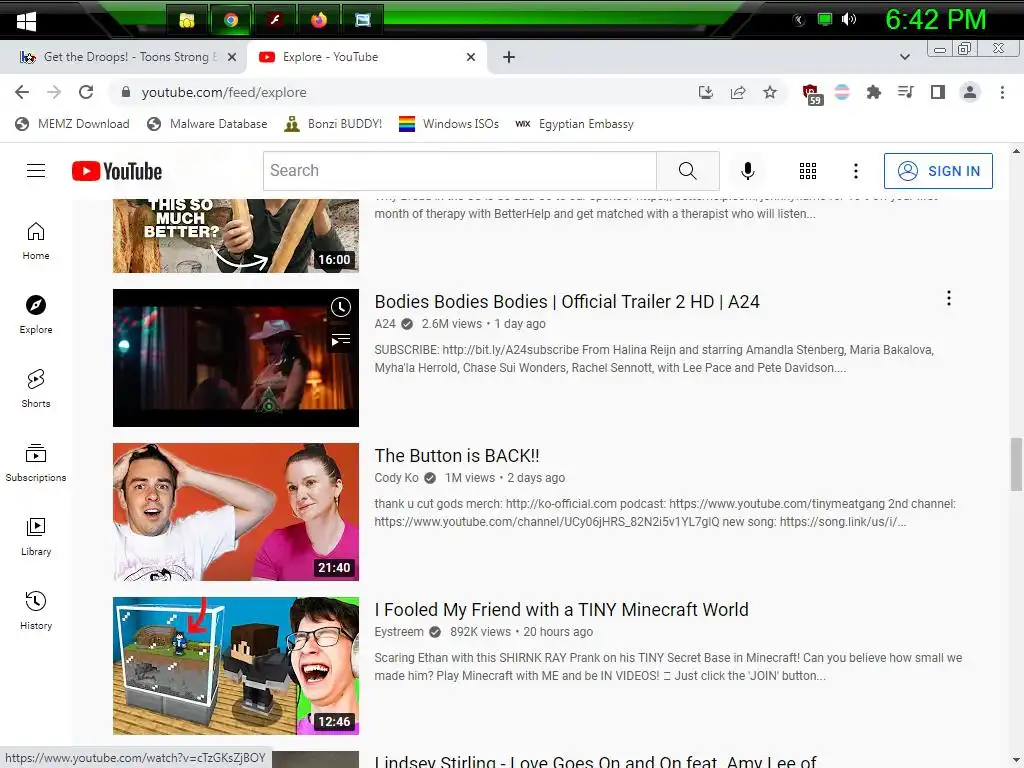Open Chrome three-dot menu

[1002, 92]
